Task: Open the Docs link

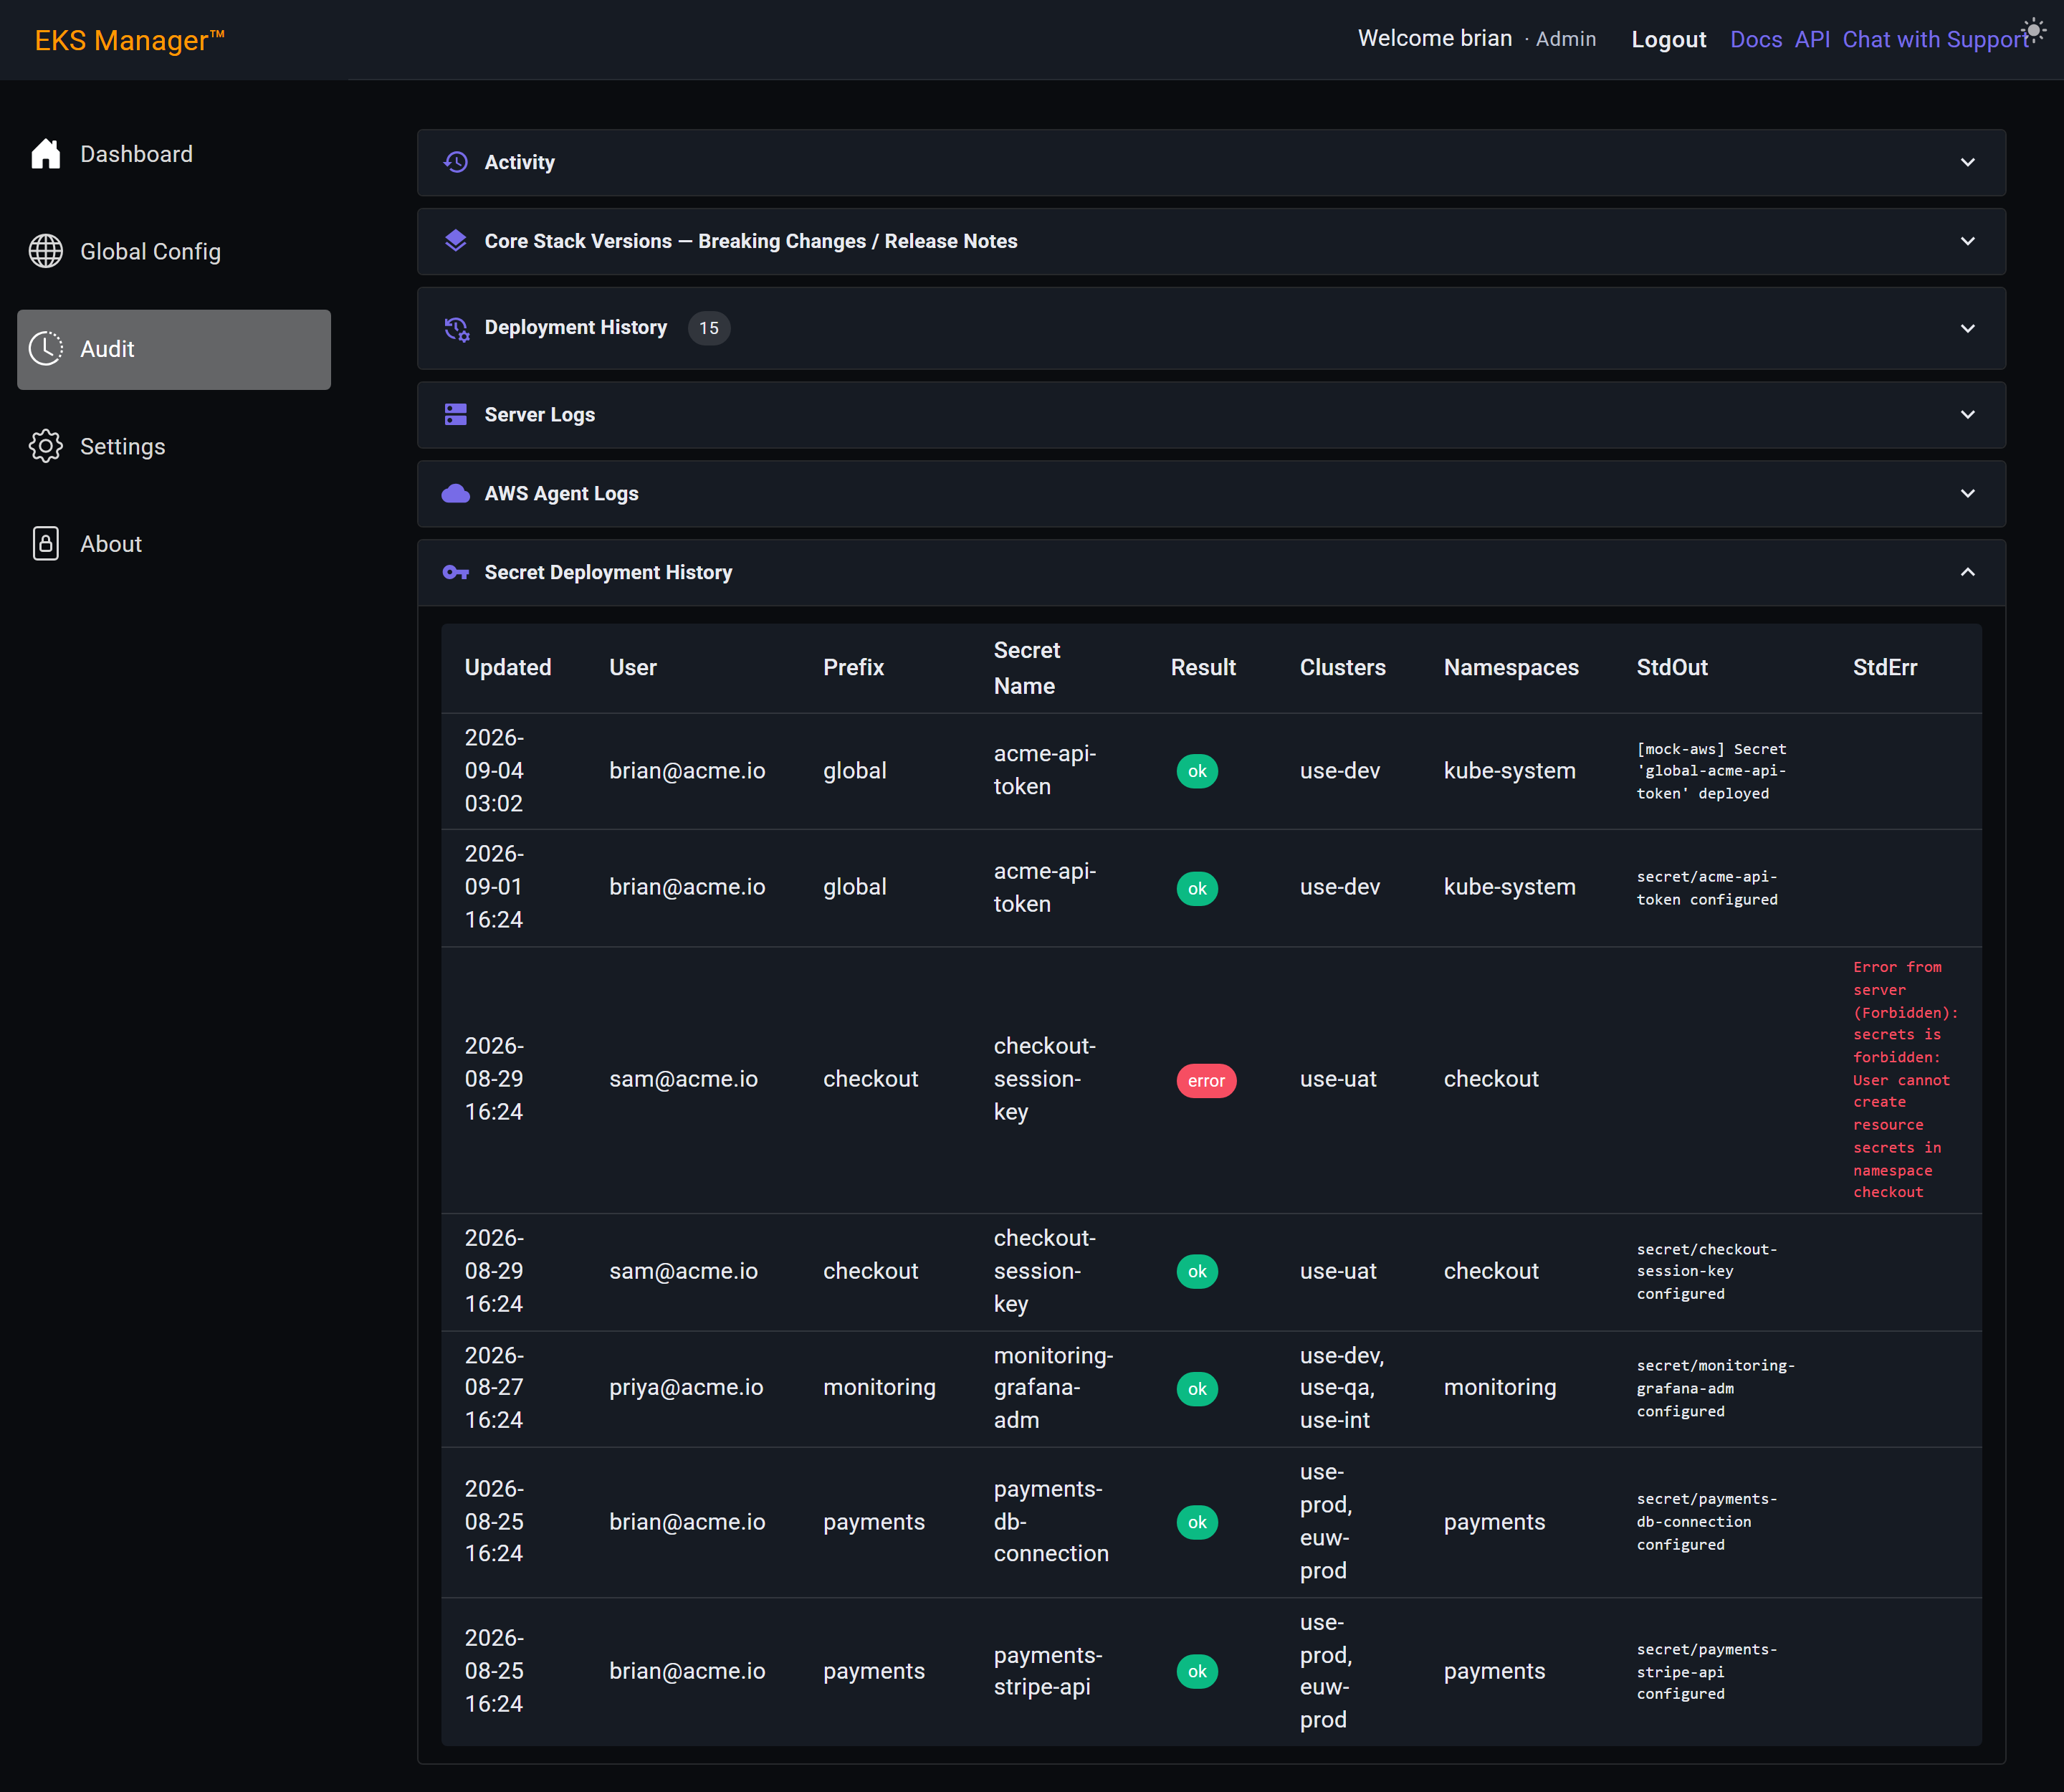Action: coord(1756,39)
